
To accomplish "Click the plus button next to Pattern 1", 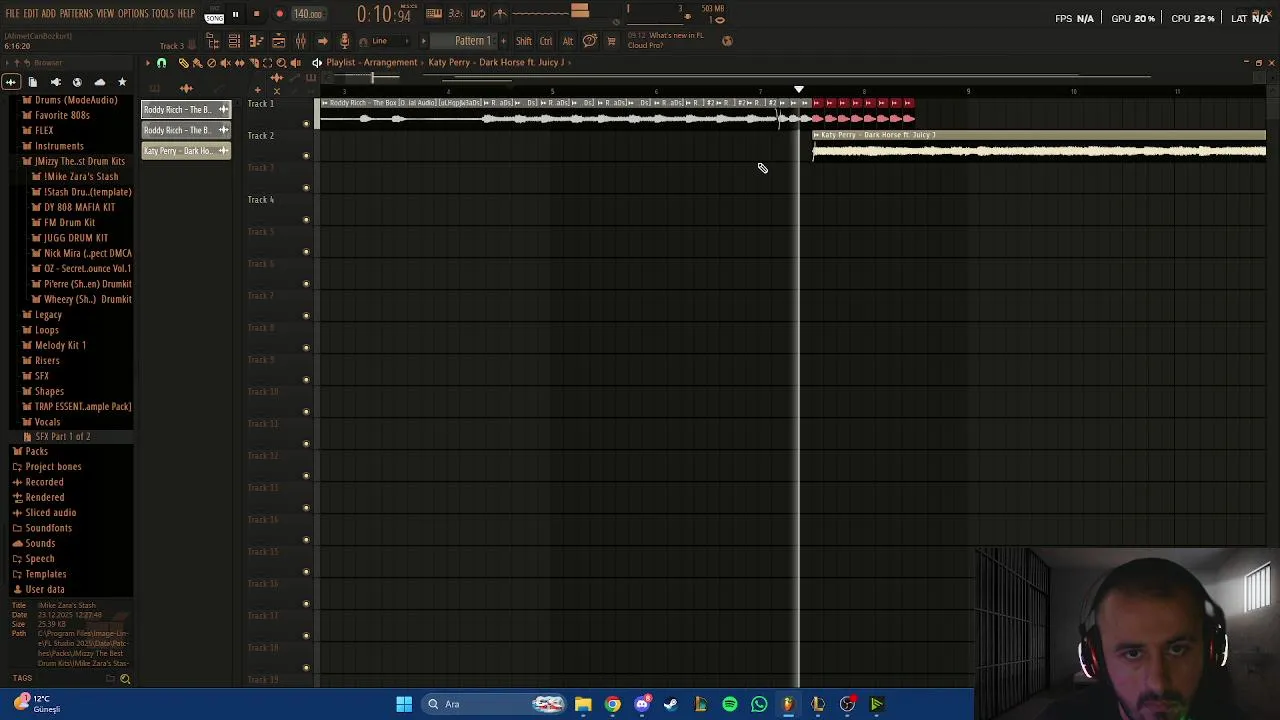I will pos(503,41).
